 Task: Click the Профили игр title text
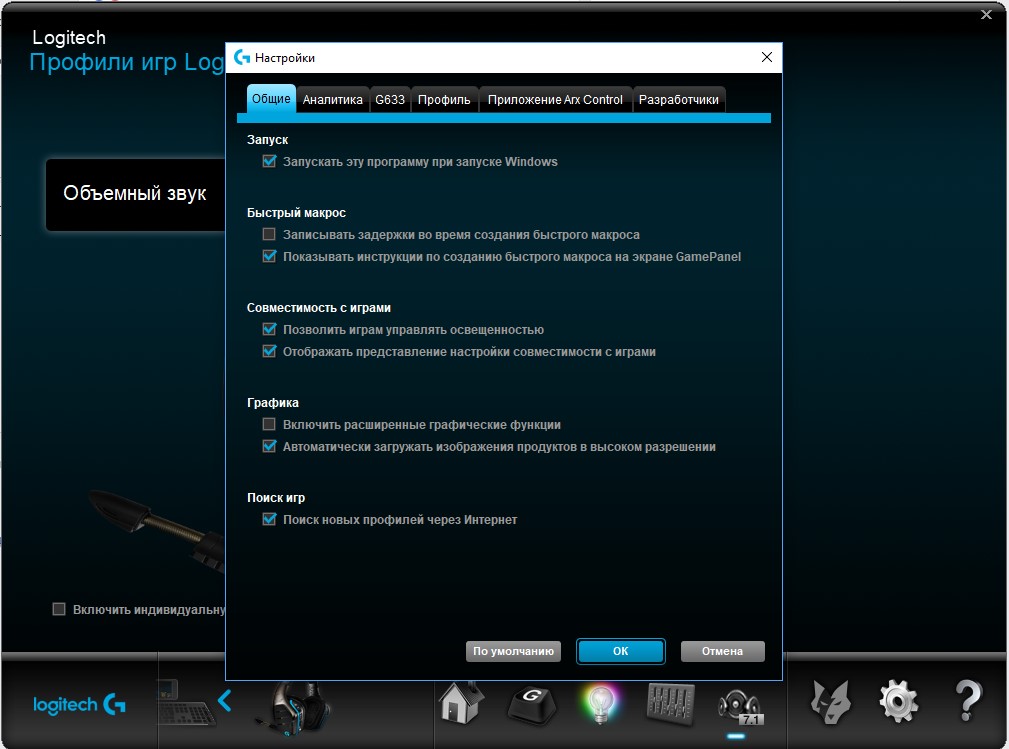(x=127, y=62)
